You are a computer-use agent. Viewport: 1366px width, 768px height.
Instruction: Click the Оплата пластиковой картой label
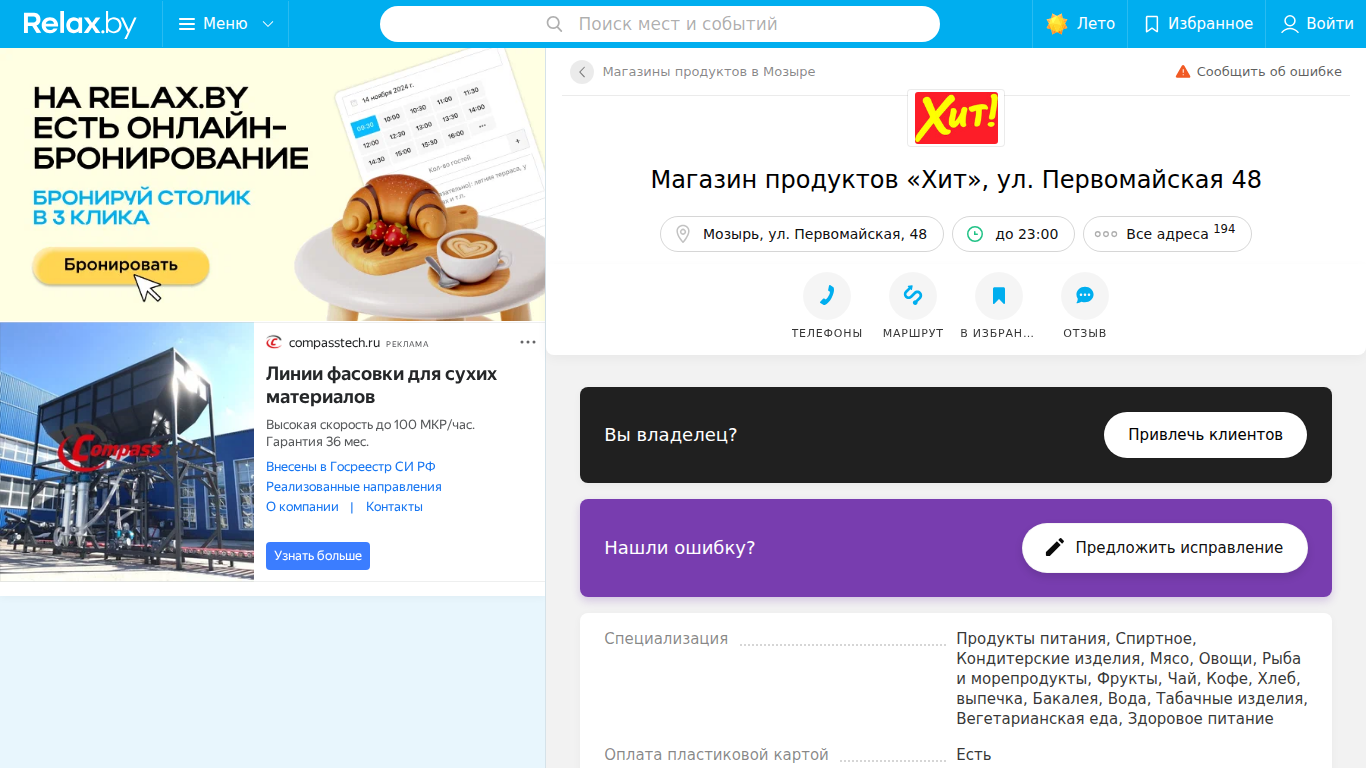coord(716,755)
